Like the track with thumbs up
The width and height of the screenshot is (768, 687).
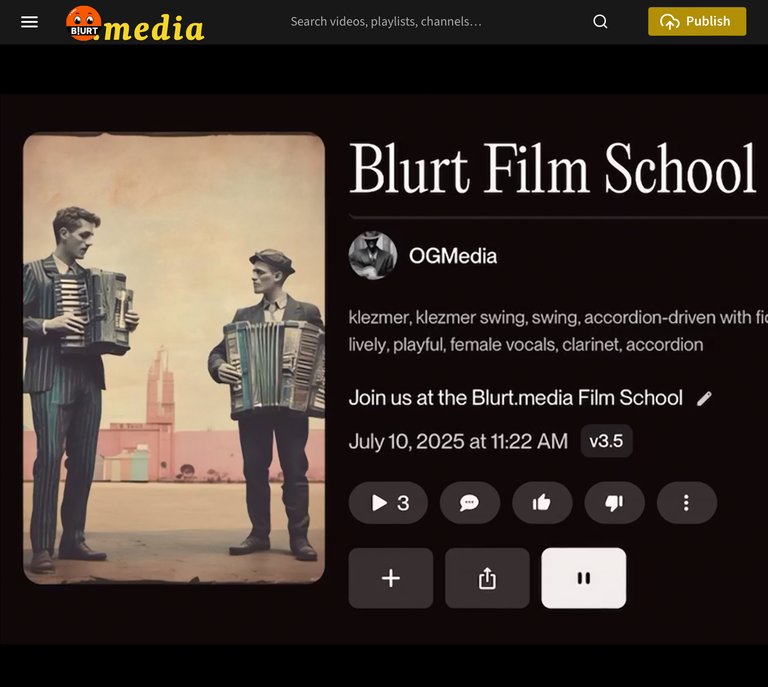tap(542, 503)
